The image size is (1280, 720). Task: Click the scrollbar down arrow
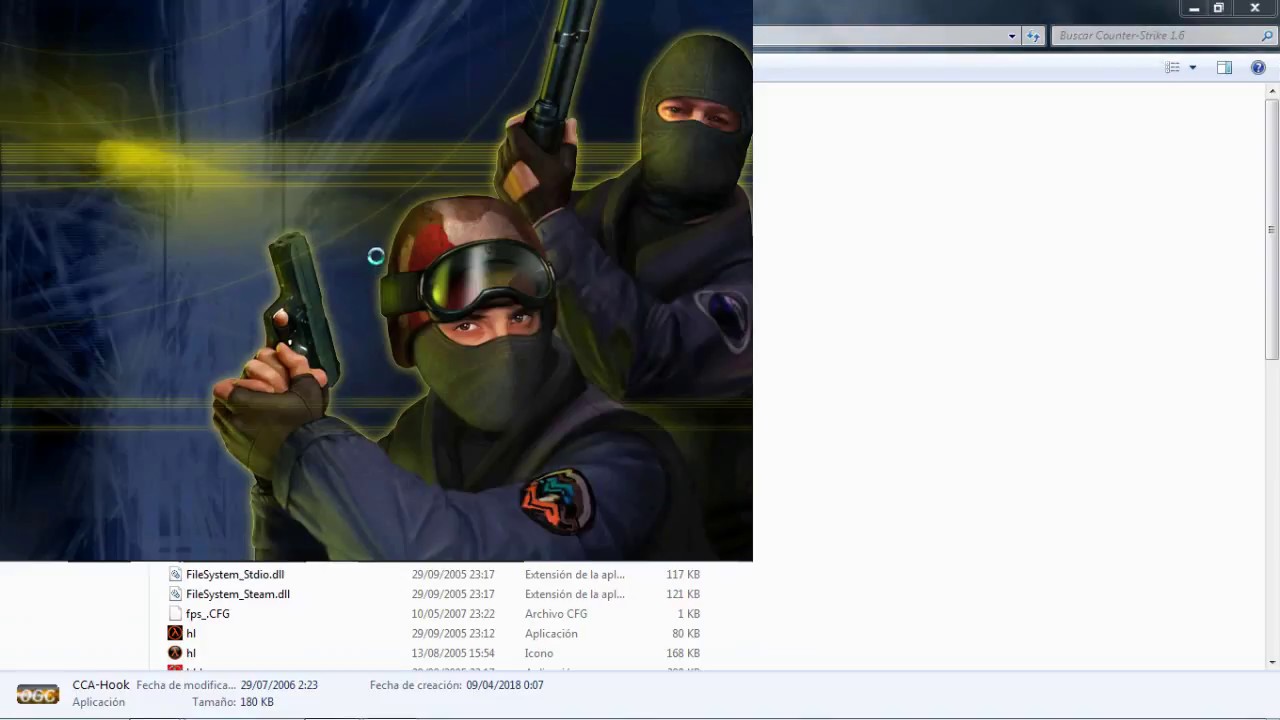[x=1272, y=662]
